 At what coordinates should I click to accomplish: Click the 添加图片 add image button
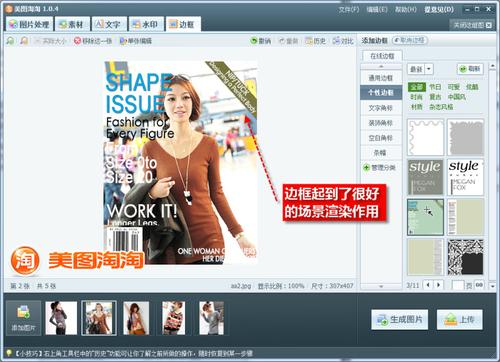click(x=23, y=318)
